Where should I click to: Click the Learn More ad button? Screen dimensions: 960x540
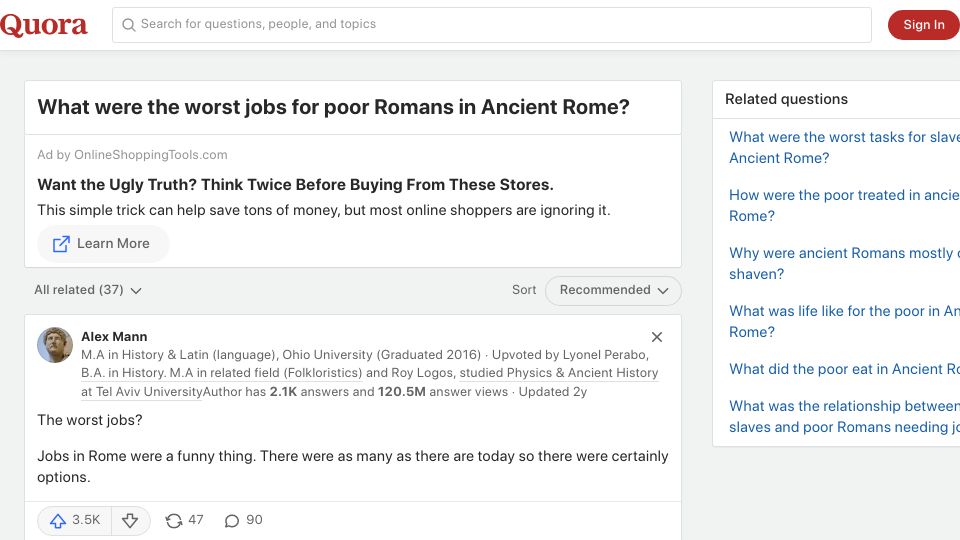pos(103,244)
